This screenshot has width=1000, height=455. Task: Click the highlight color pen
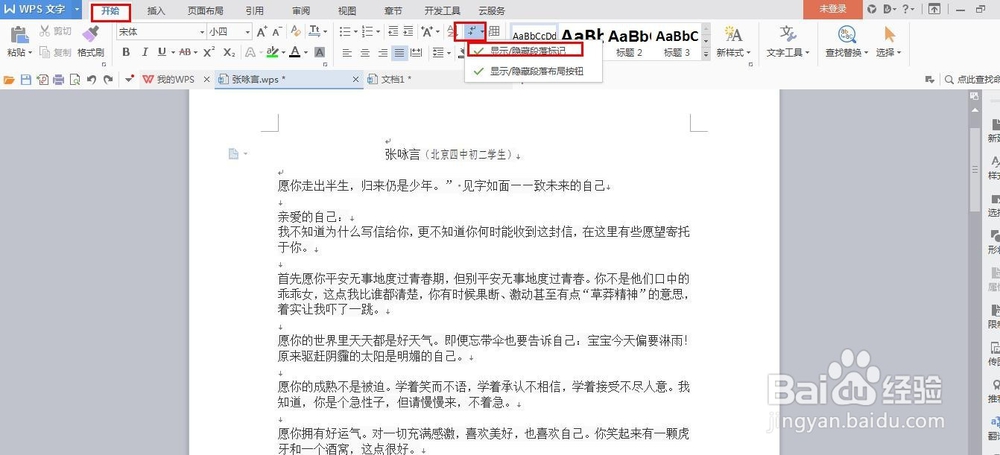click(272, 52)
